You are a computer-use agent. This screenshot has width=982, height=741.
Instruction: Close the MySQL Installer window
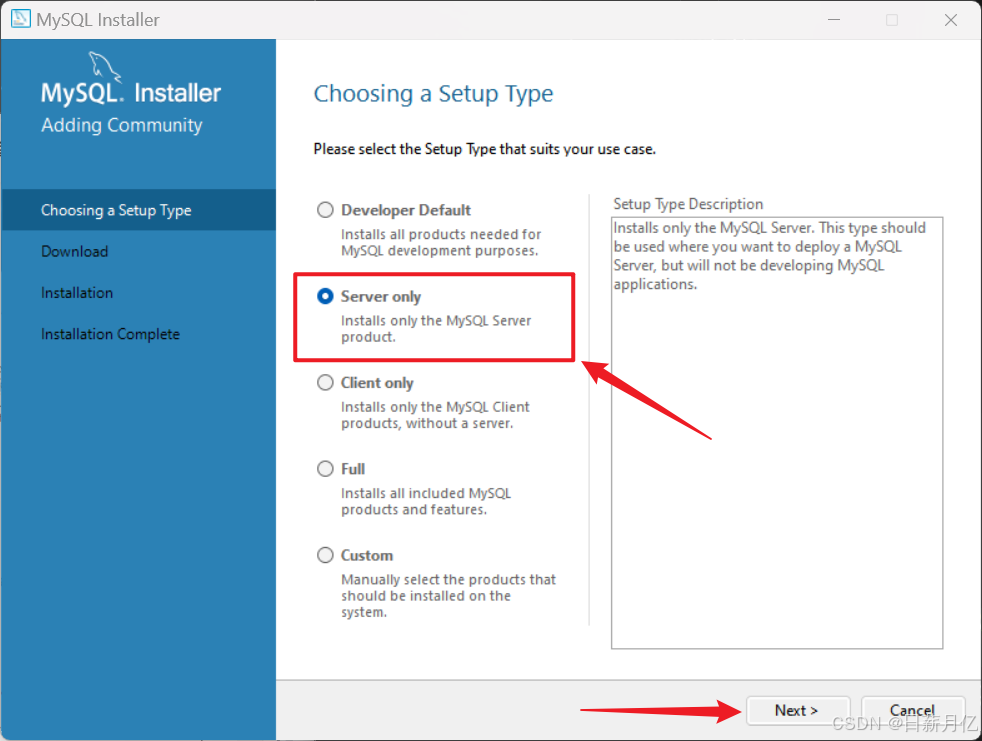click(x=951, y=19)
